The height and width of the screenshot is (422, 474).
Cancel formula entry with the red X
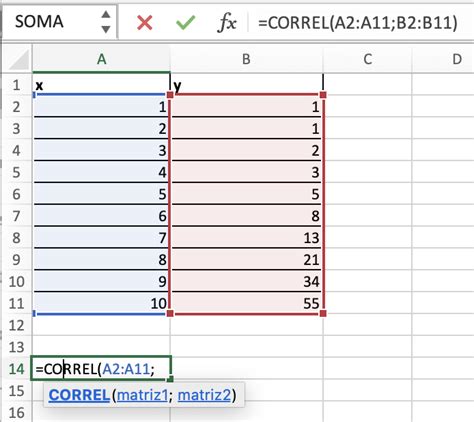pyautogui.click(x=145, y=23)
